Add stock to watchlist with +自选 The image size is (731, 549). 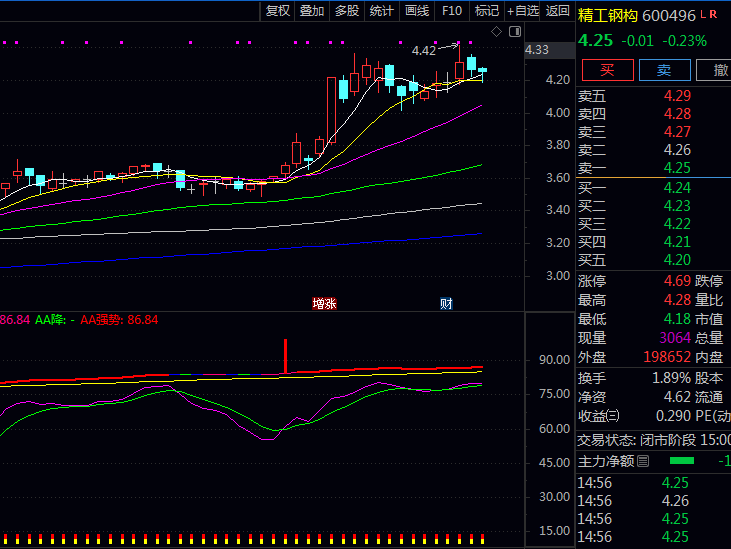(x=523, y=11)
